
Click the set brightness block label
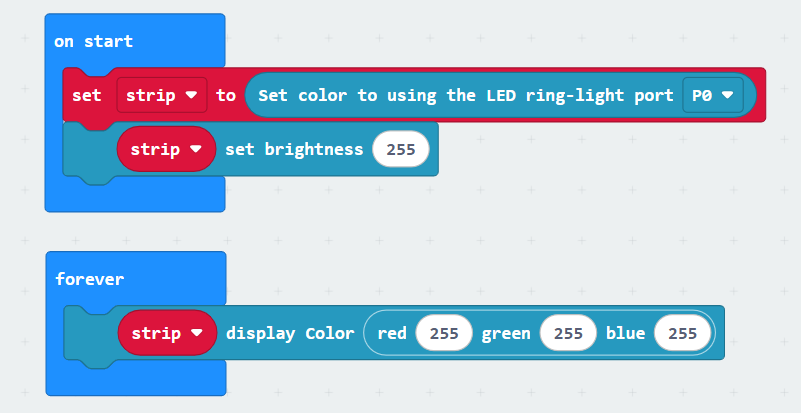point(294,149)
